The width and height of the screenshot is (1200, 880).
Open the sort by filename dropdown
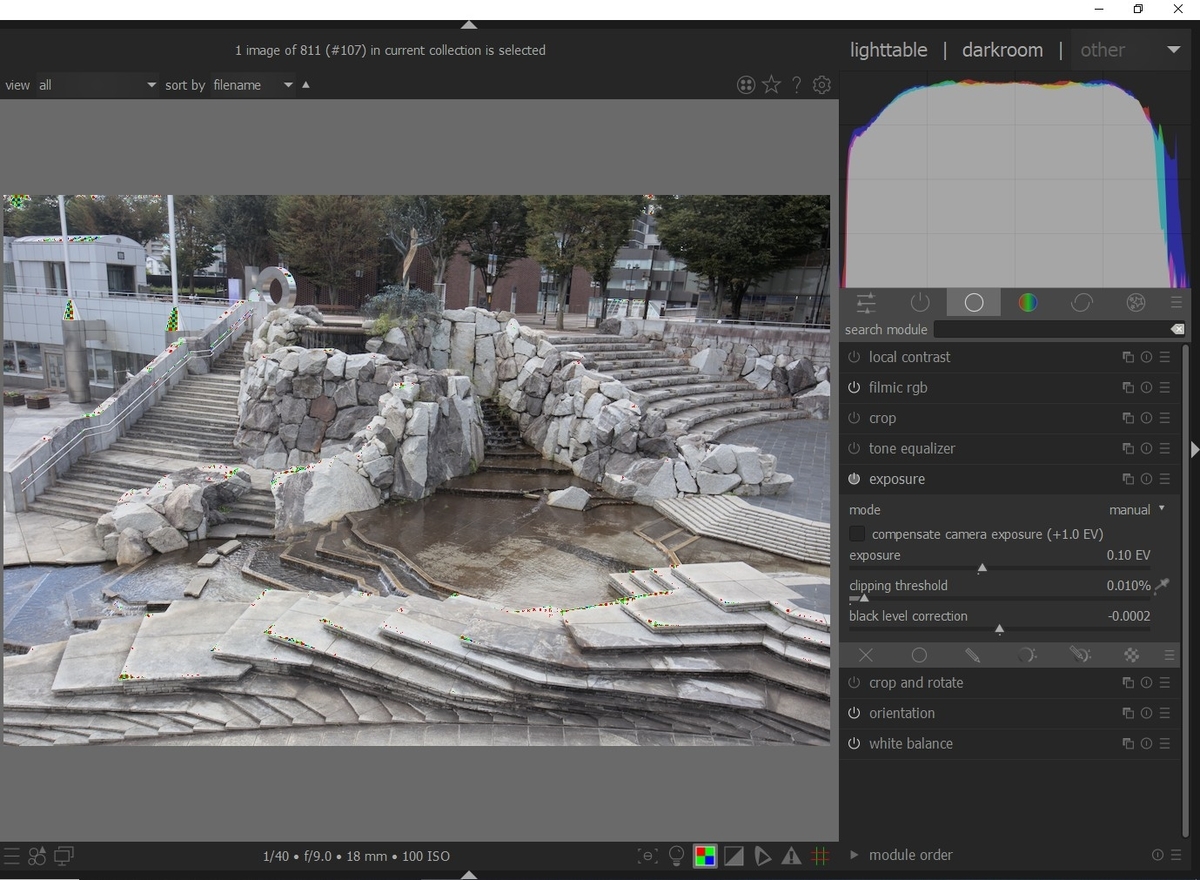[x=252, y=85]
